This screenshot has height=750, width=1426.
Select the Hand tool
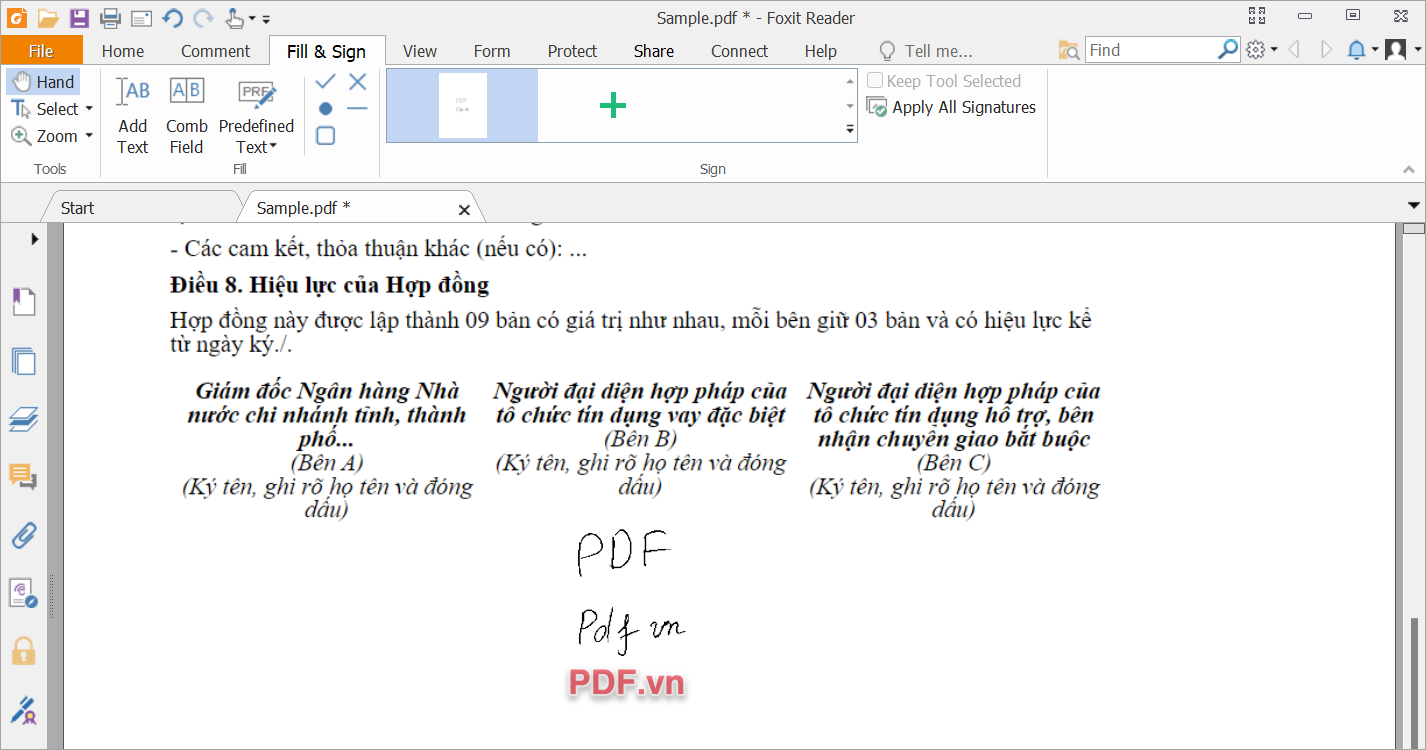pyautogui.click(x=43, y=82)
